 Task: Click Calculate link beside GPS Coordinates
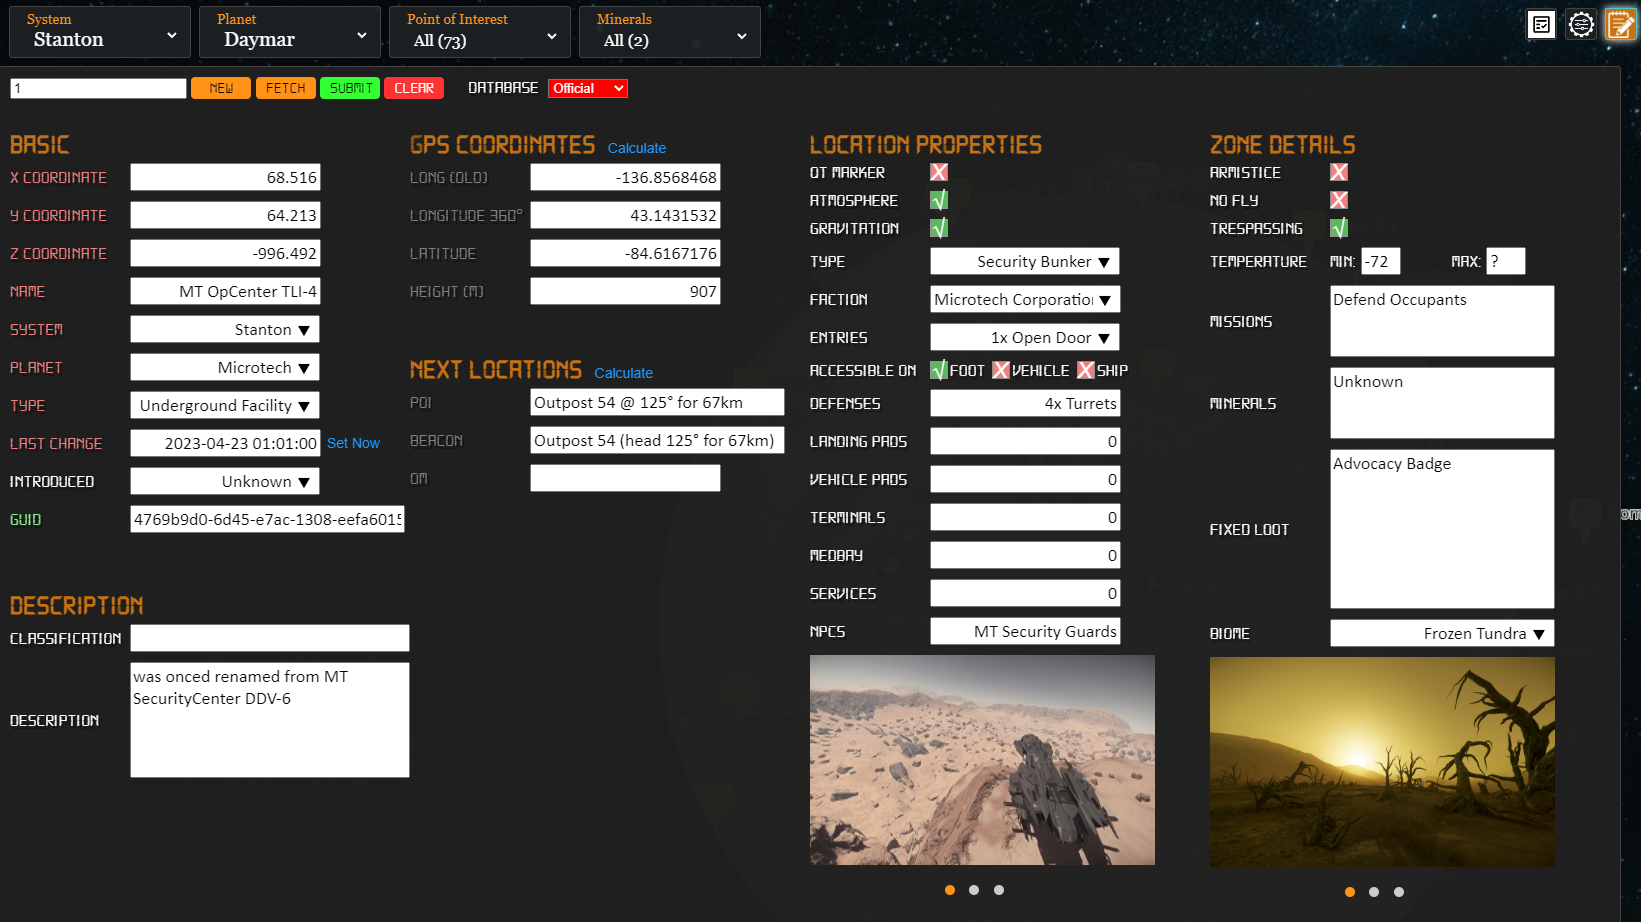click(x=637, y=148)
